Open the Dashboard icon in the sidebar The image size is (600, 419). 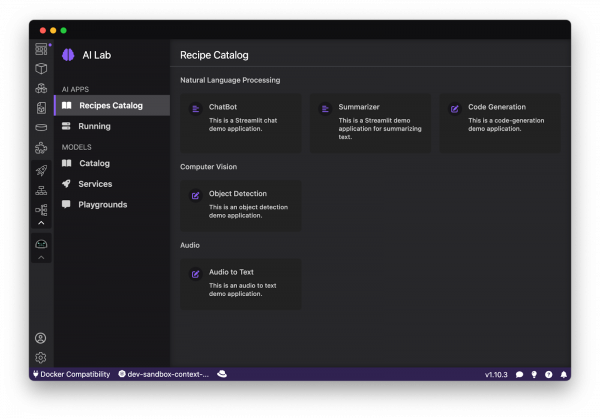click(x=41, y=49)
